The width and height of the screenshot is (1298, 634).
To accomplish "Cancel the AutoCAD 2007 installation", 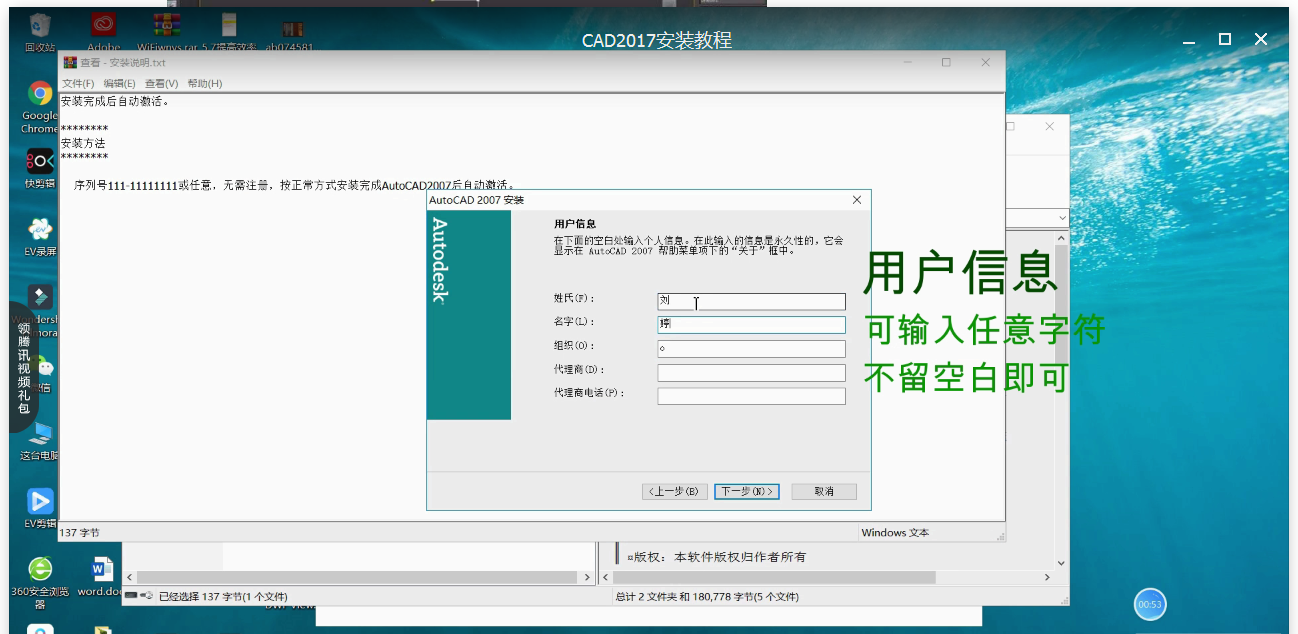I will tap(823, 491).
